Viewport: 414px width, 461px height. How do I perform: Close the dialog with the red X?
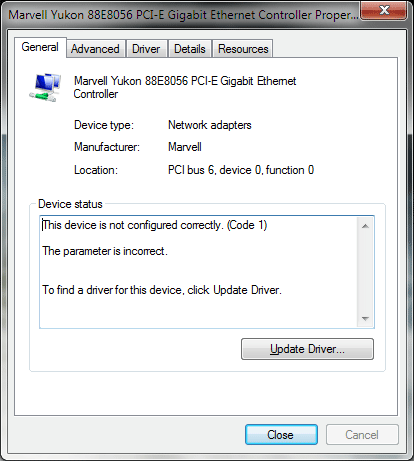[384, 10]
